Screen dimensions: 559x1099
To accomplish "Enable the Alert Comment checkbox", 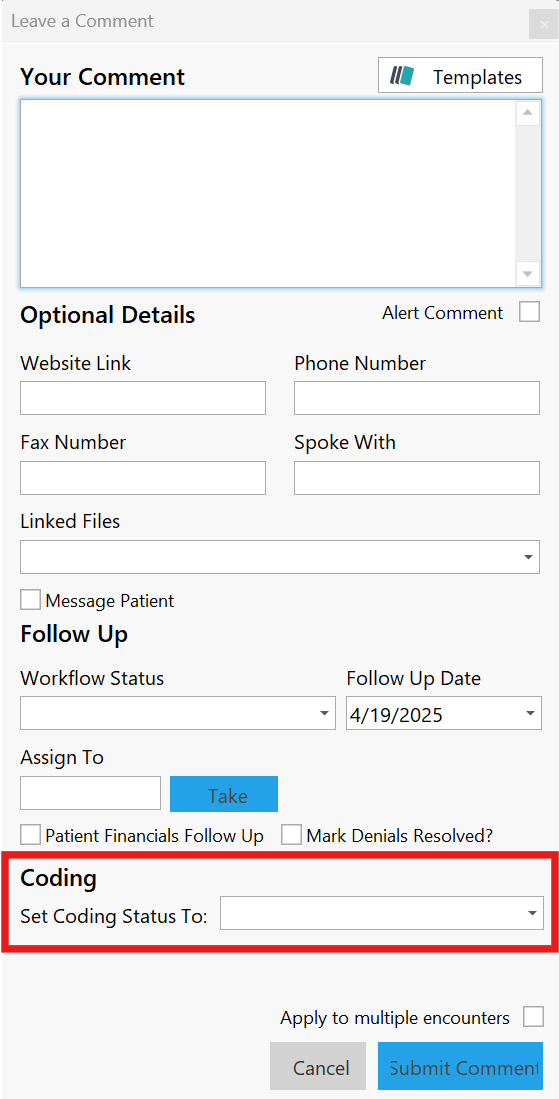I will [530, 312].
